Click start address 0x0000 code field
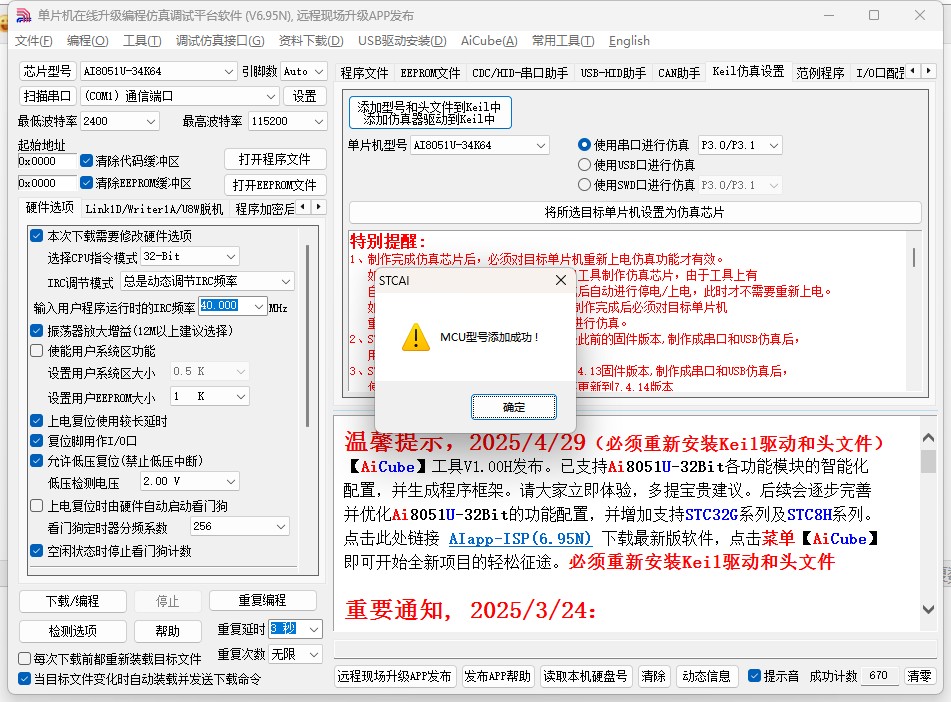 [47, 161]
